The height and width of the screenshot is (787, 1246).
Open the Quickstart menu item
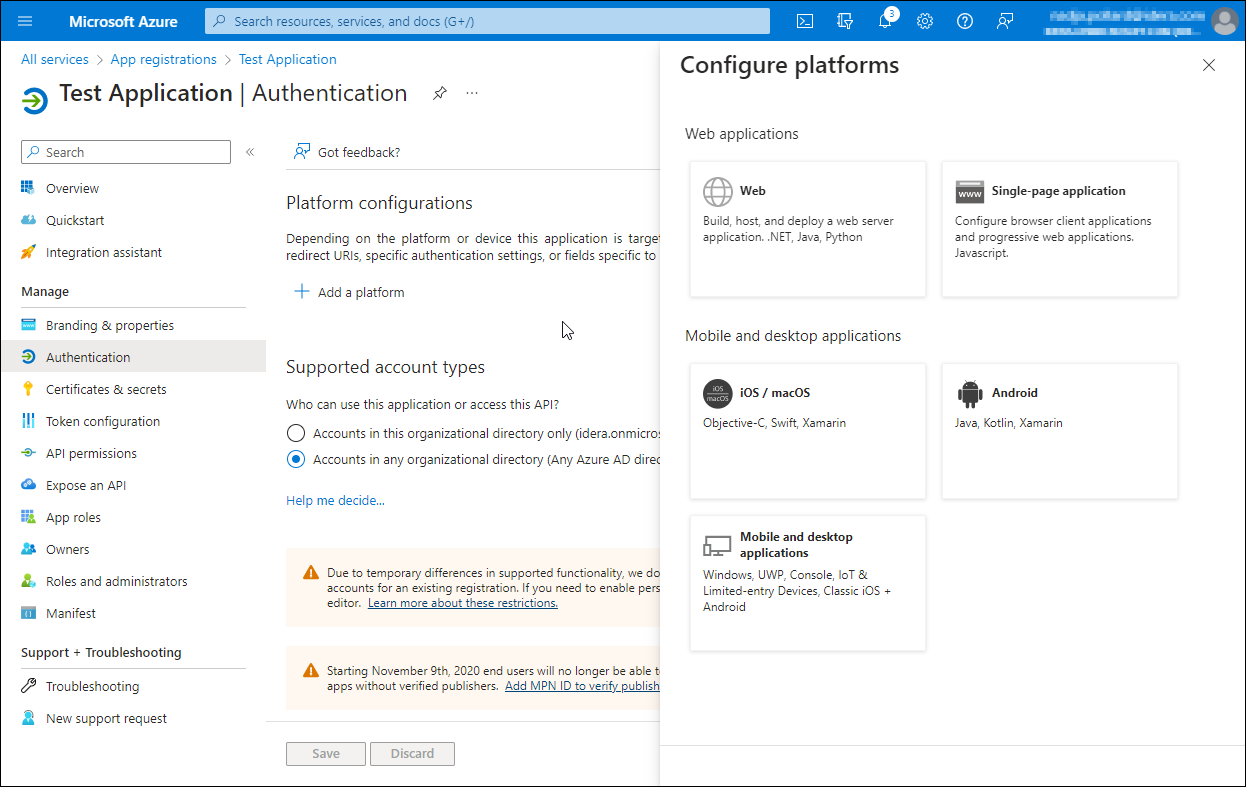[x=133, y=220]
